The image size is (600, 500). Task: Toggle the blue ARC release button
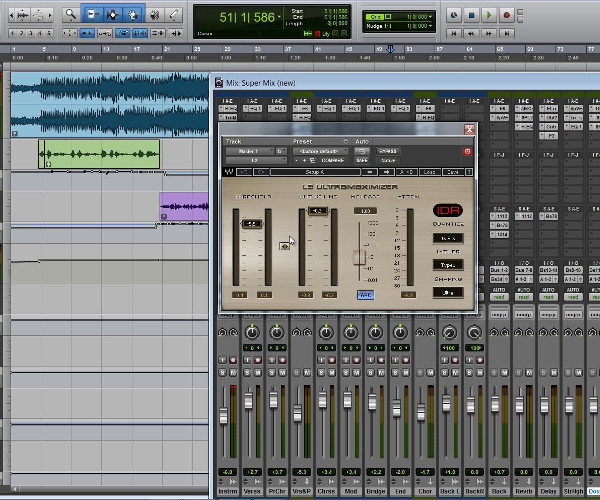365,294
